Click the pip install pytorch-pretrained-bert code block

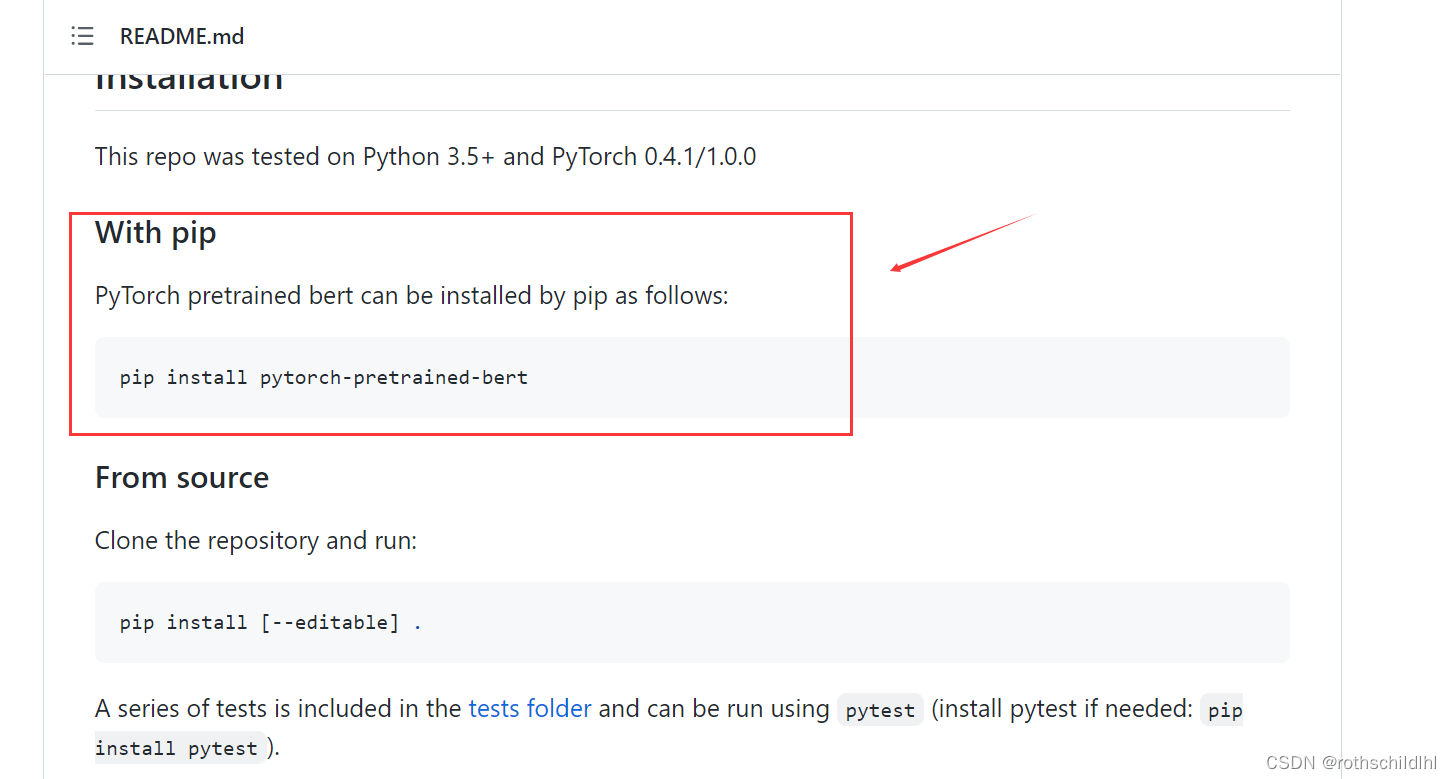(323, 378)
